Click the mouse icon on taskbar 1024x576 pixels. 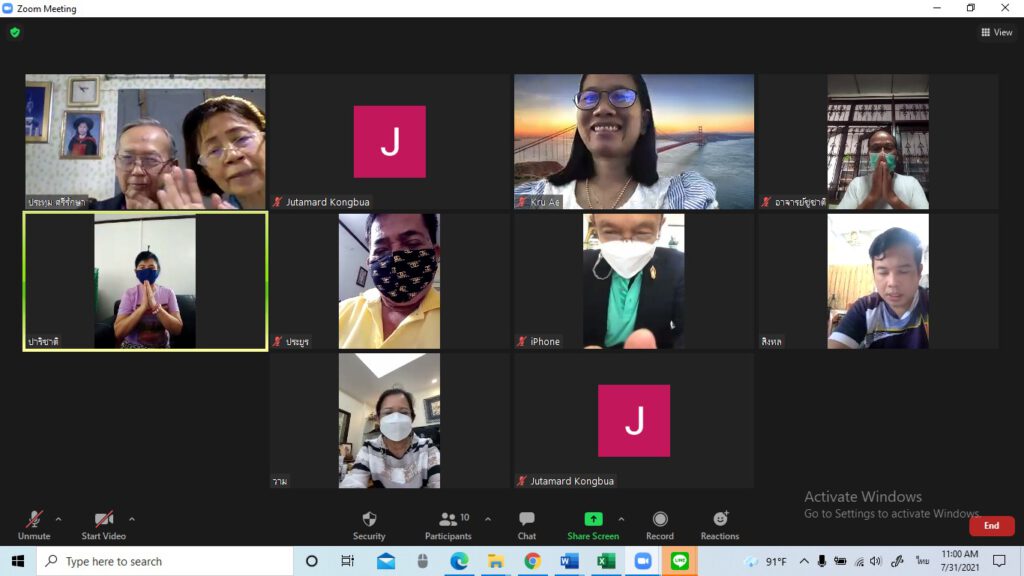click(x=423, y=561)
